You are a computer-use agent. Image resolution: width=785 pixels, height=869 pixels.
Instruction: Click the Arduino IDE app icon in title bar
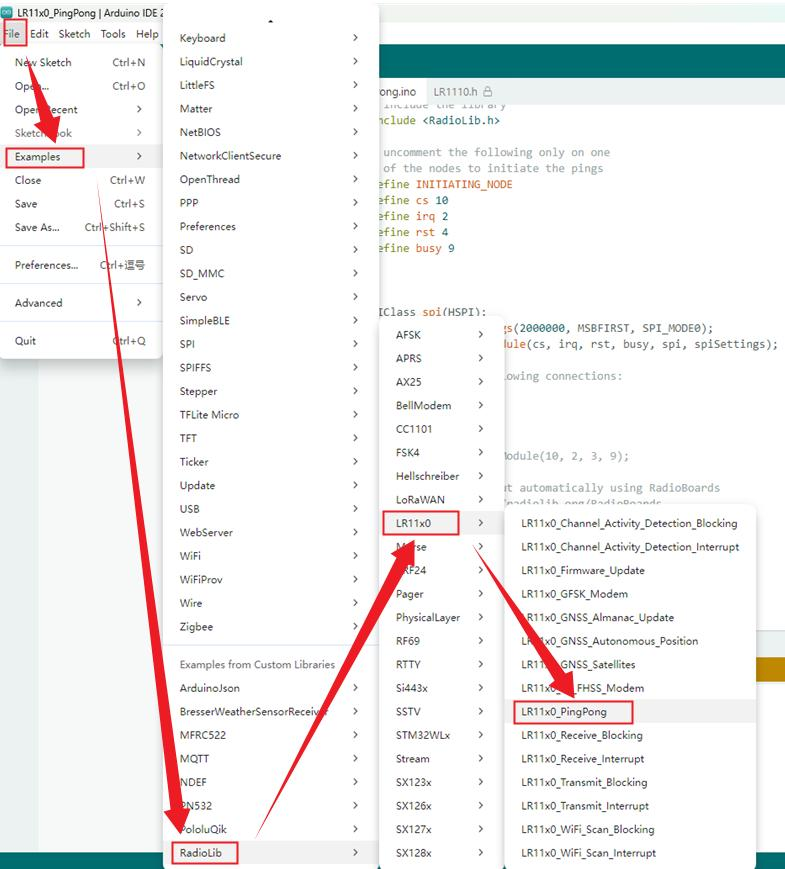(x=7, y=12)
